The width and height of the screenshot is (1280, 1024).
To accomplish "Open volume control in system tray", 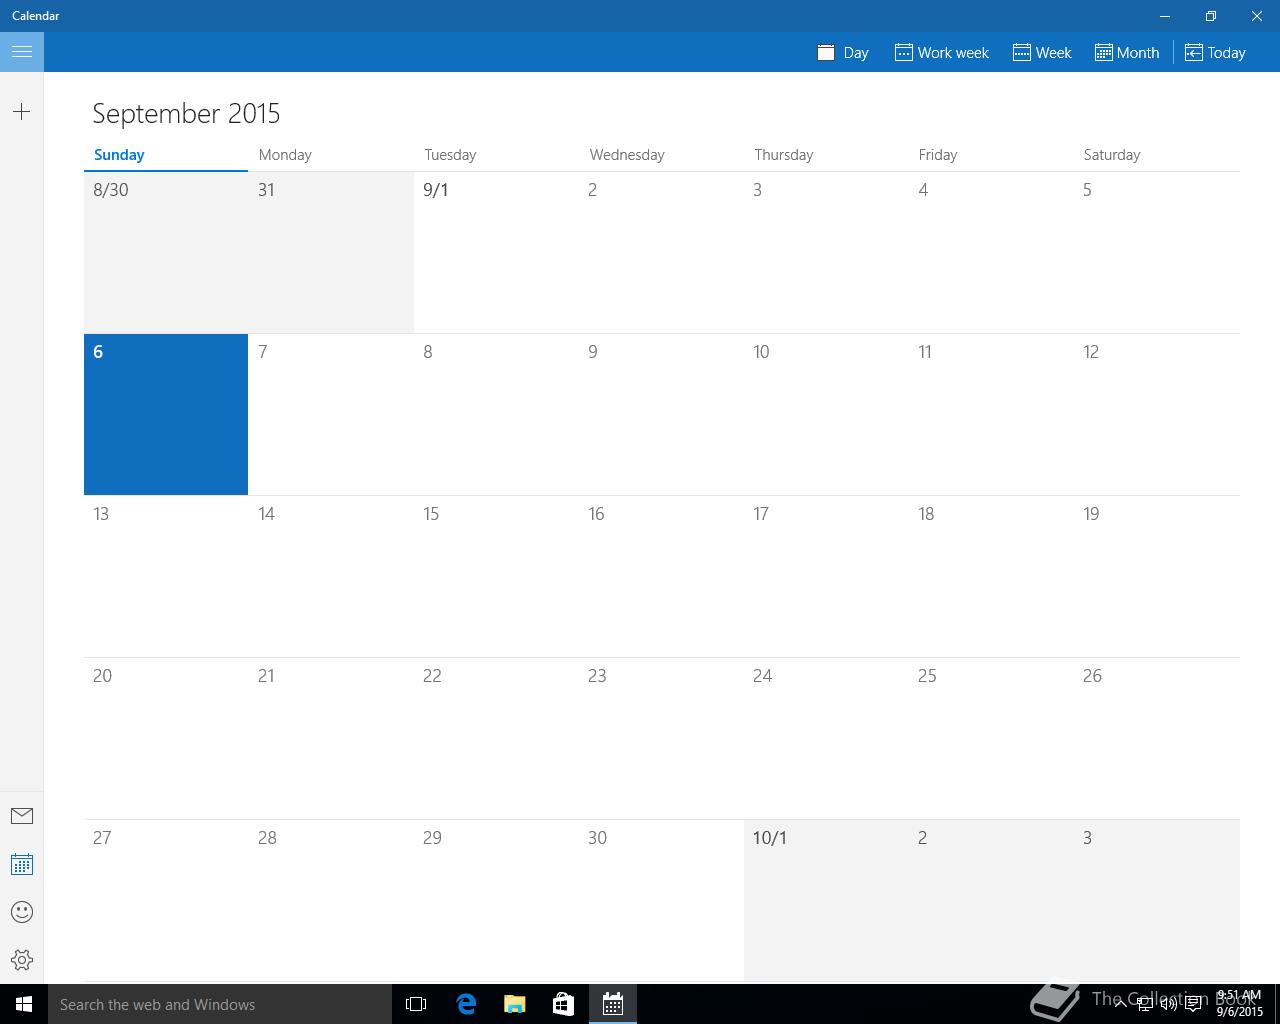I will (x=1168, y=1004).
